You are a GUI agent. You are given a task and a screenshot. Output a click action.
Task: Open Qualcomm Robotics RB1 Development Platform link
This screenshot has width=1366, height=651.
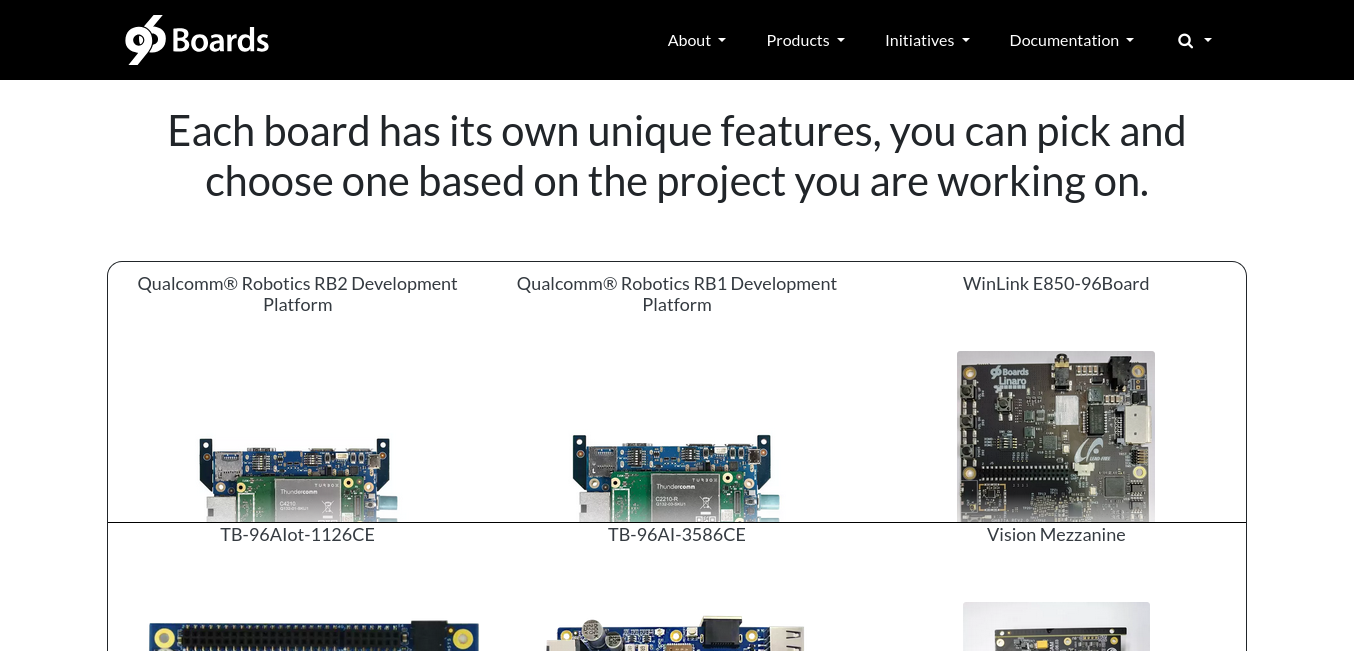pyautogui.click(x=677, y=294)
